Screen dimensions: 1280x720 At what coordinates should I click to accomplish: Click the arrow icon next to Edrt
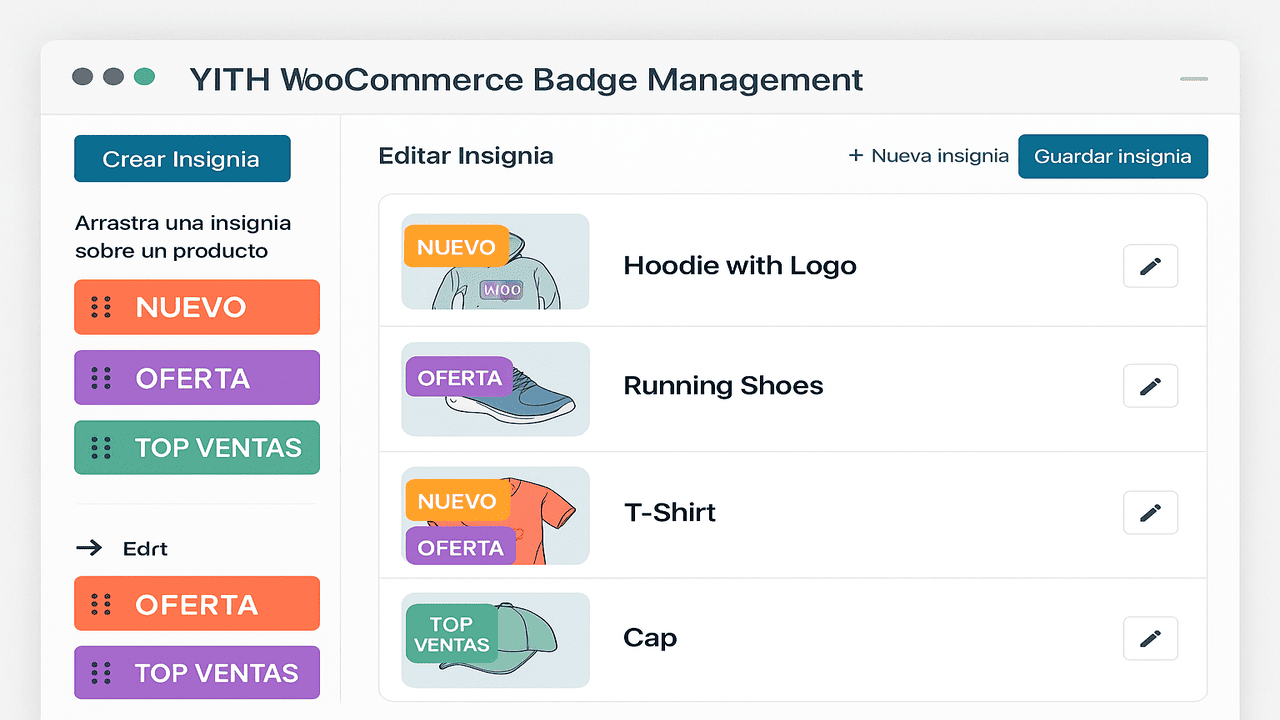point(89,548)
